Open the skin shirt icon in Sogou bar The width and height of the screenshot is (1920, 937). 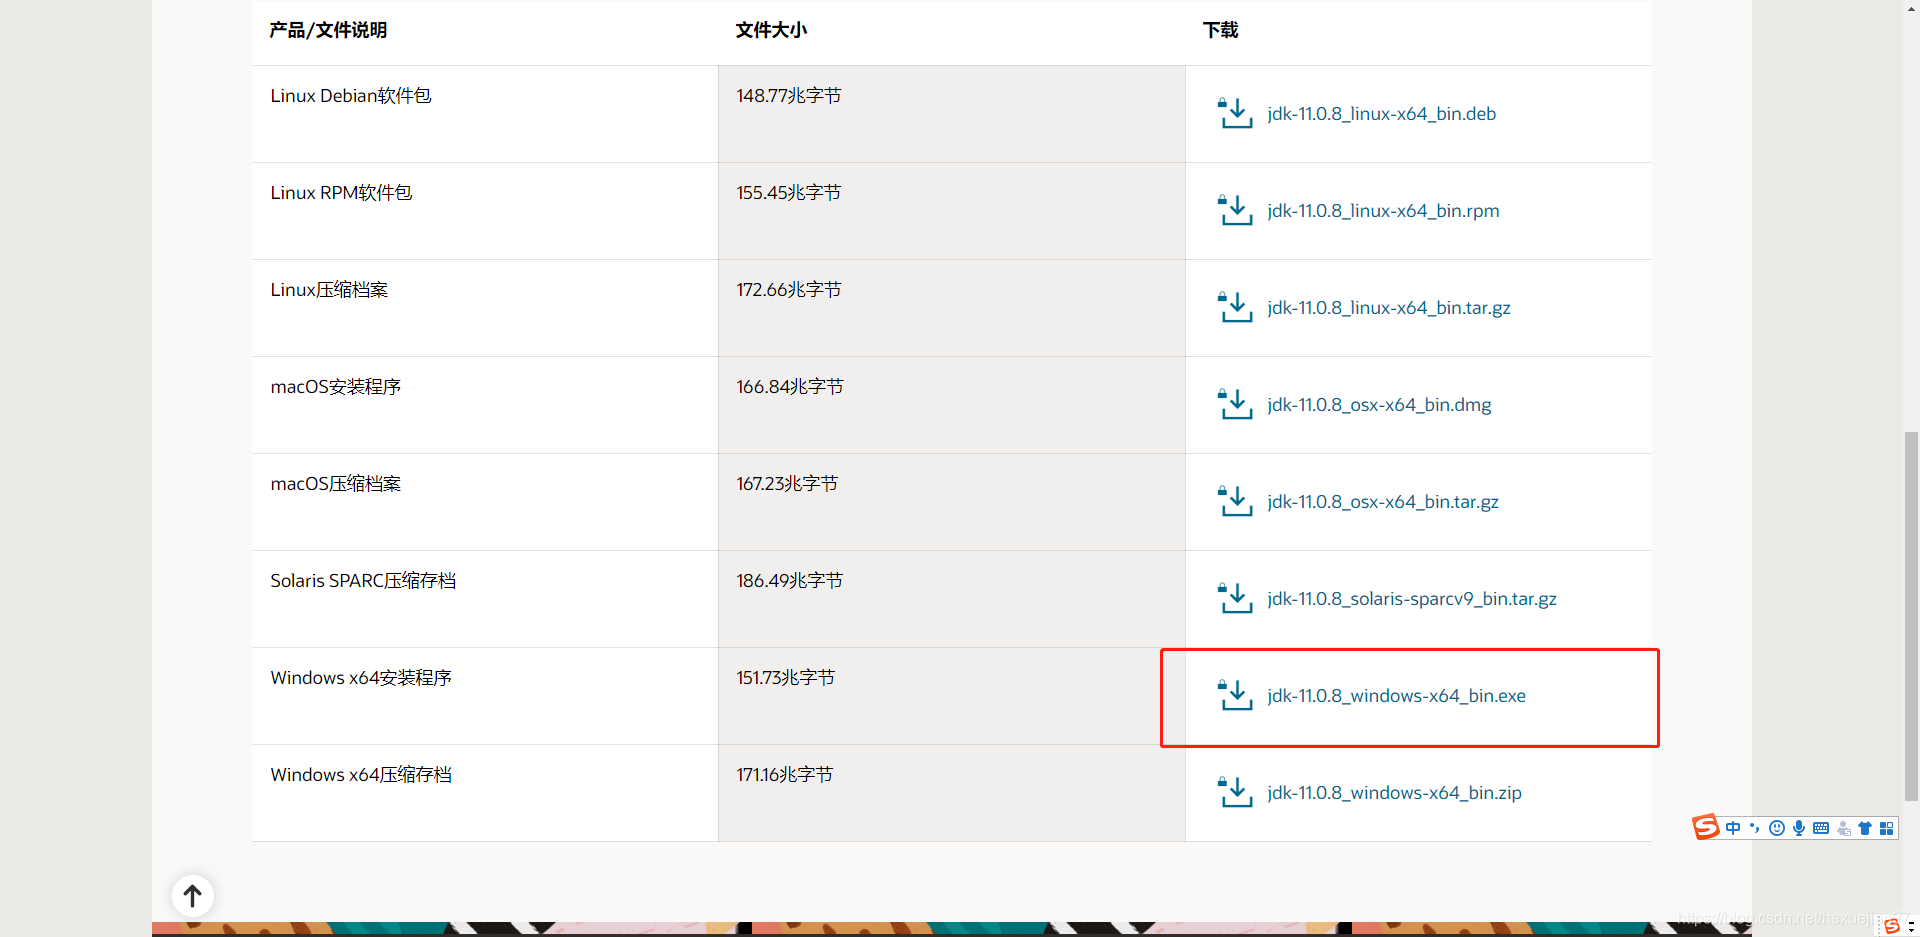click(x=1865, y=828)
